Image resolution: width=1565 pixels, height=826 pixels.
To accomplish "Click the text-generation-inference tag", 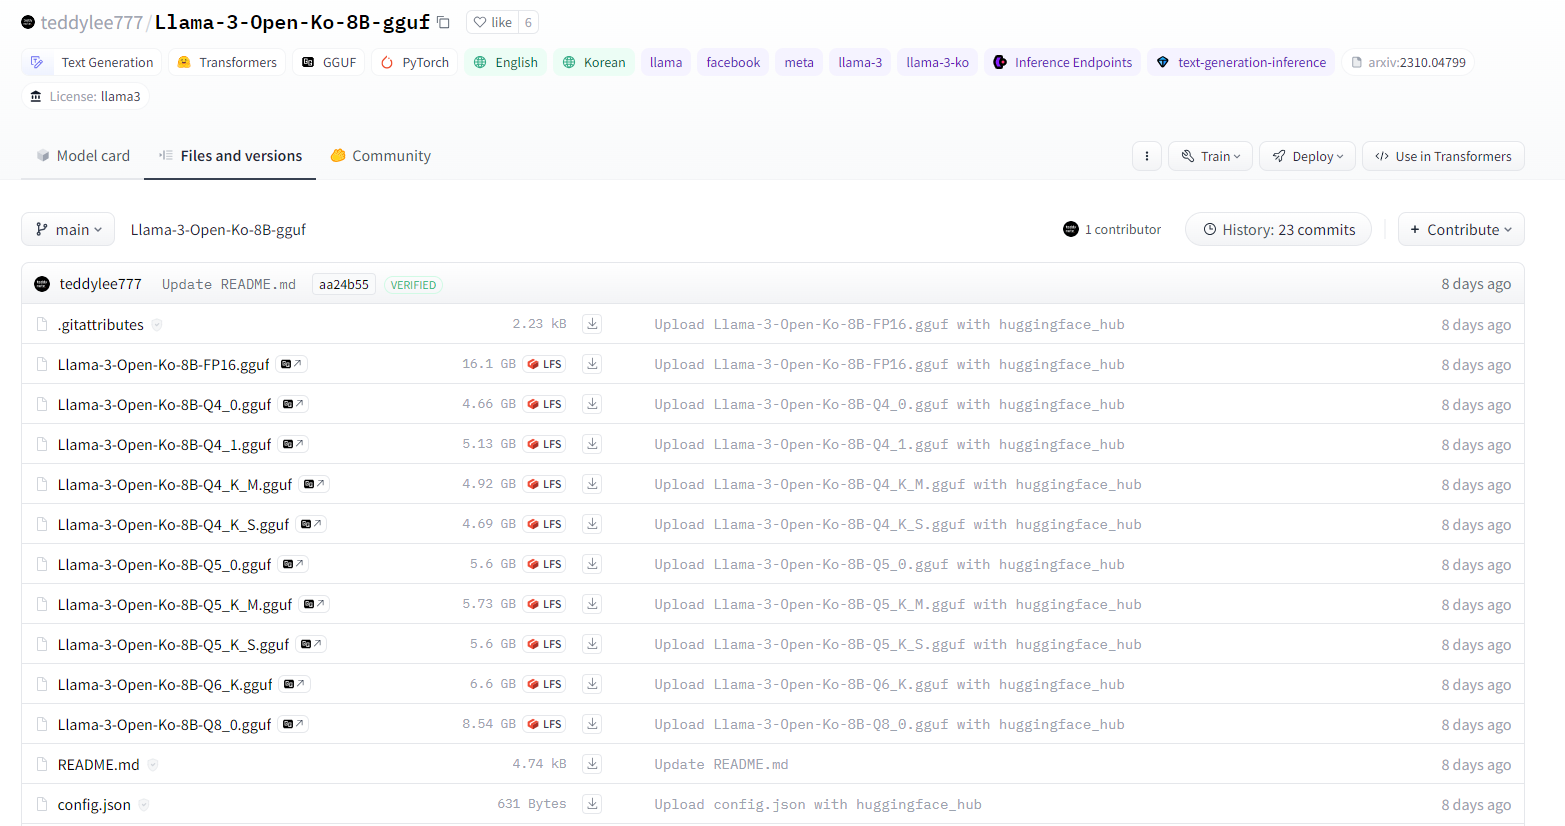I will [1241, 62].
